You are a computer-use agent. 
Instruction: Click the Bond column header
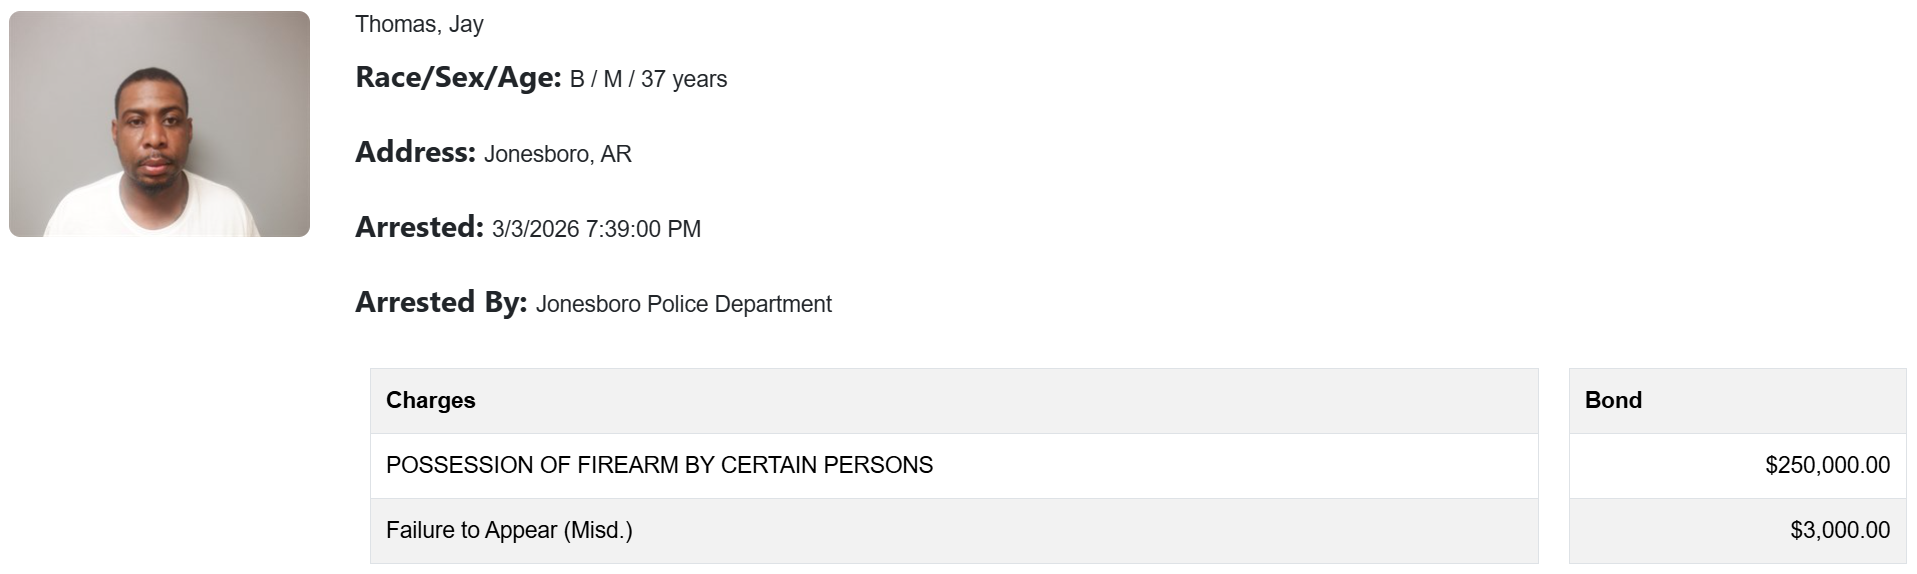point(1613,401)
